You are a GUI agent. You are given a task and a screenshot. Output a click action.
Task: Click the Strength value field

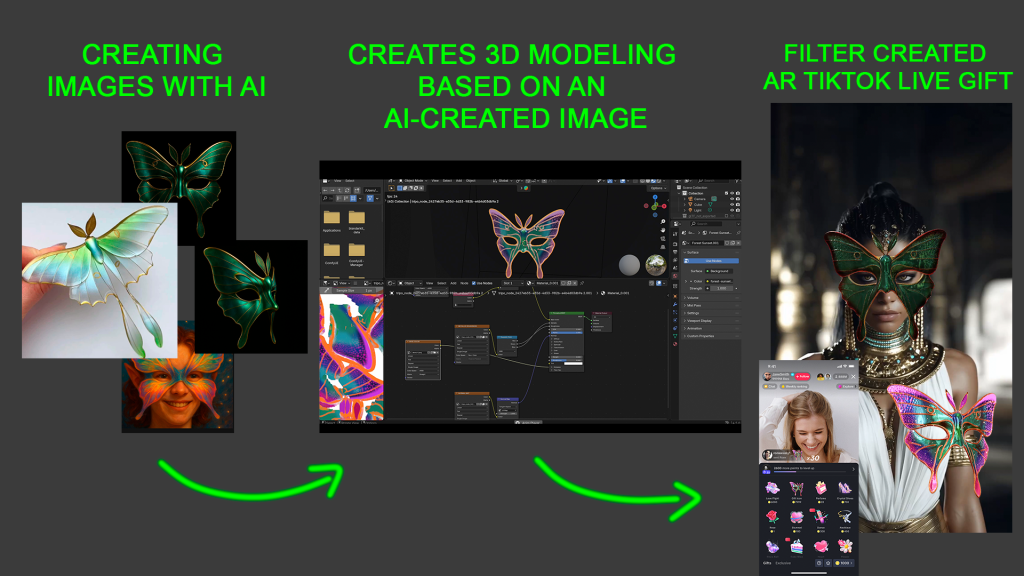[720, 288]
